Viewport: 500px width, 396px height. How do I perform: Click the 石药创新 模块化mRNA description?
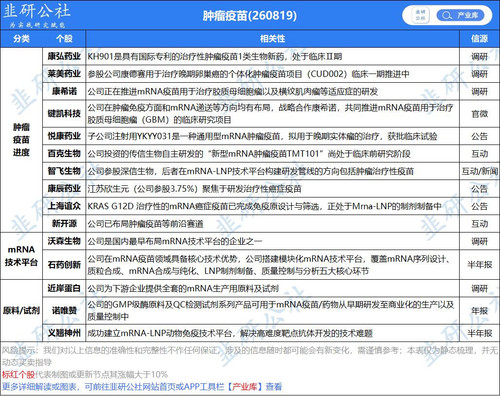click(269, 265)
